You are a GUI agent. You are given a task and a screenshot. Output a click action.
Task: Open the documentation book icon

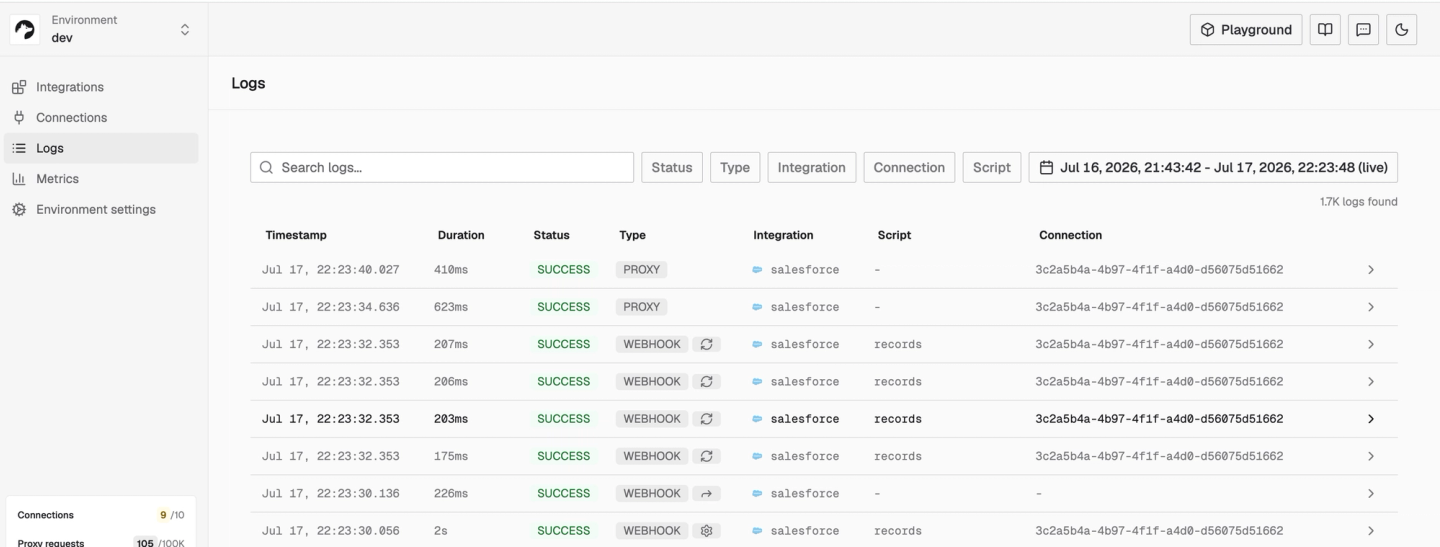point(1325,30)
